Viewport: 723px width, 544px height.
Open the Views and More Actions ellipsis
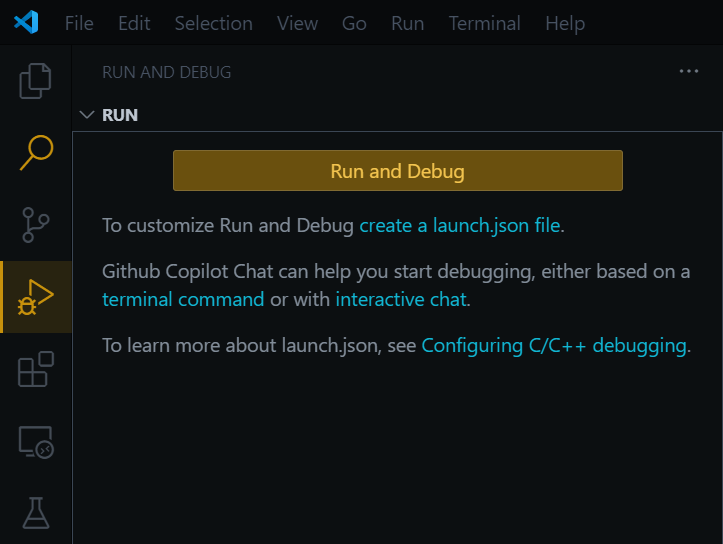[x=688, y=72]
